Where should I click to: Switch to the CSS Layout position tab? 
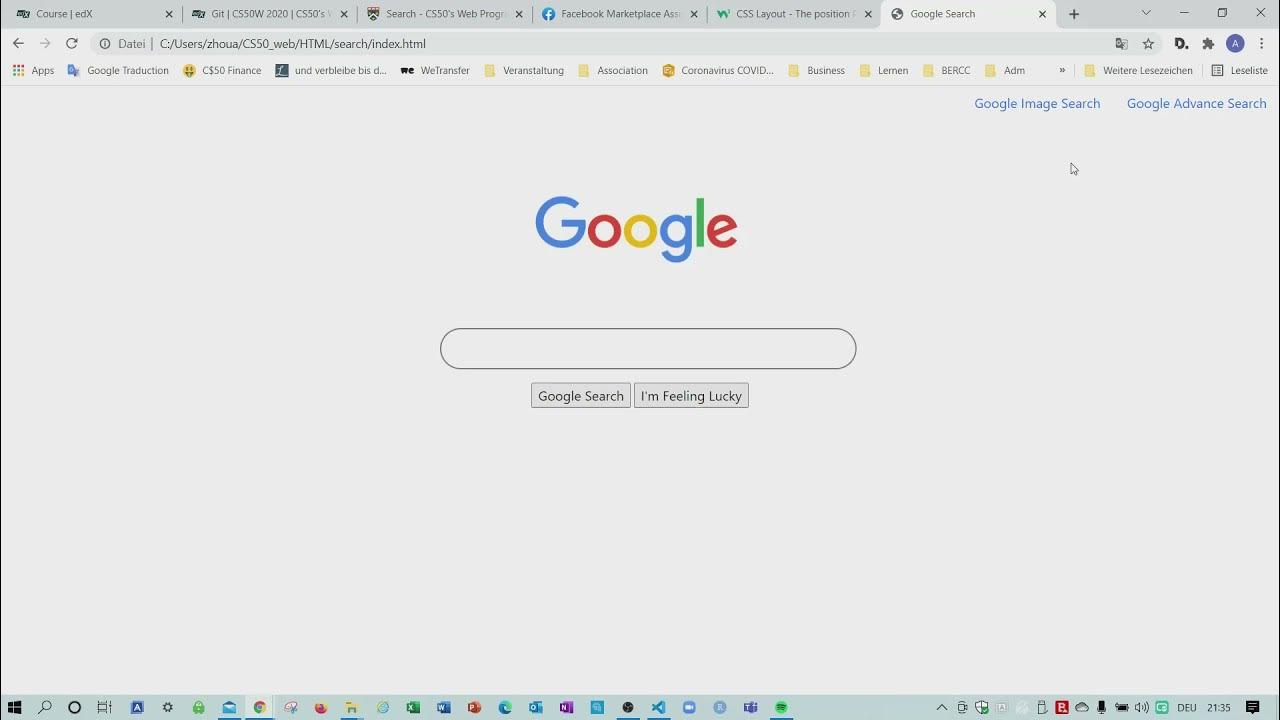point(795,14)
